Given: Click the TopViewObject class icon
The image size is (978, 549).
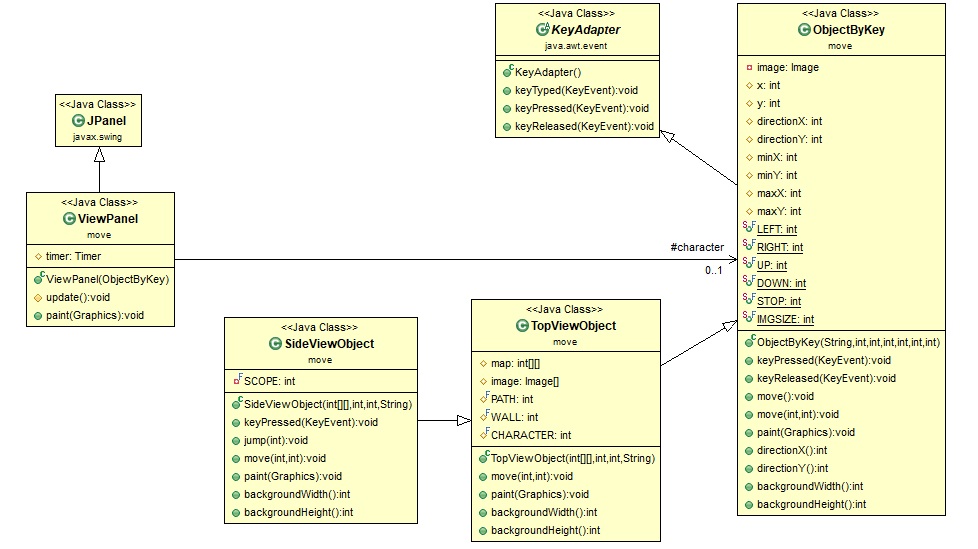Looking at the screenshot, I should click(x=522, y=326).
